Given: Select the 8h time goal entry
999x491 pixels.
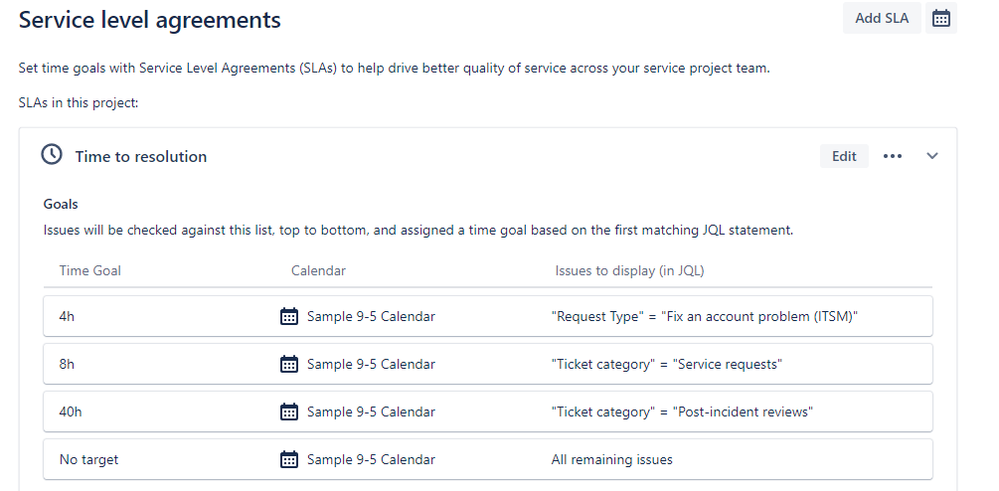Looking at the screenshot, I should (x=67, y=364).
